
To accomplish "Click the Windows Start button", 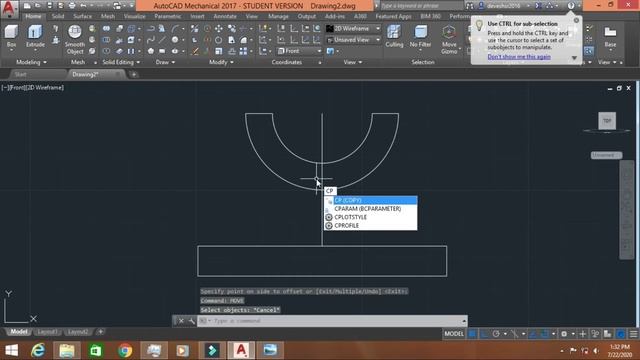I will tap(11, 351).
